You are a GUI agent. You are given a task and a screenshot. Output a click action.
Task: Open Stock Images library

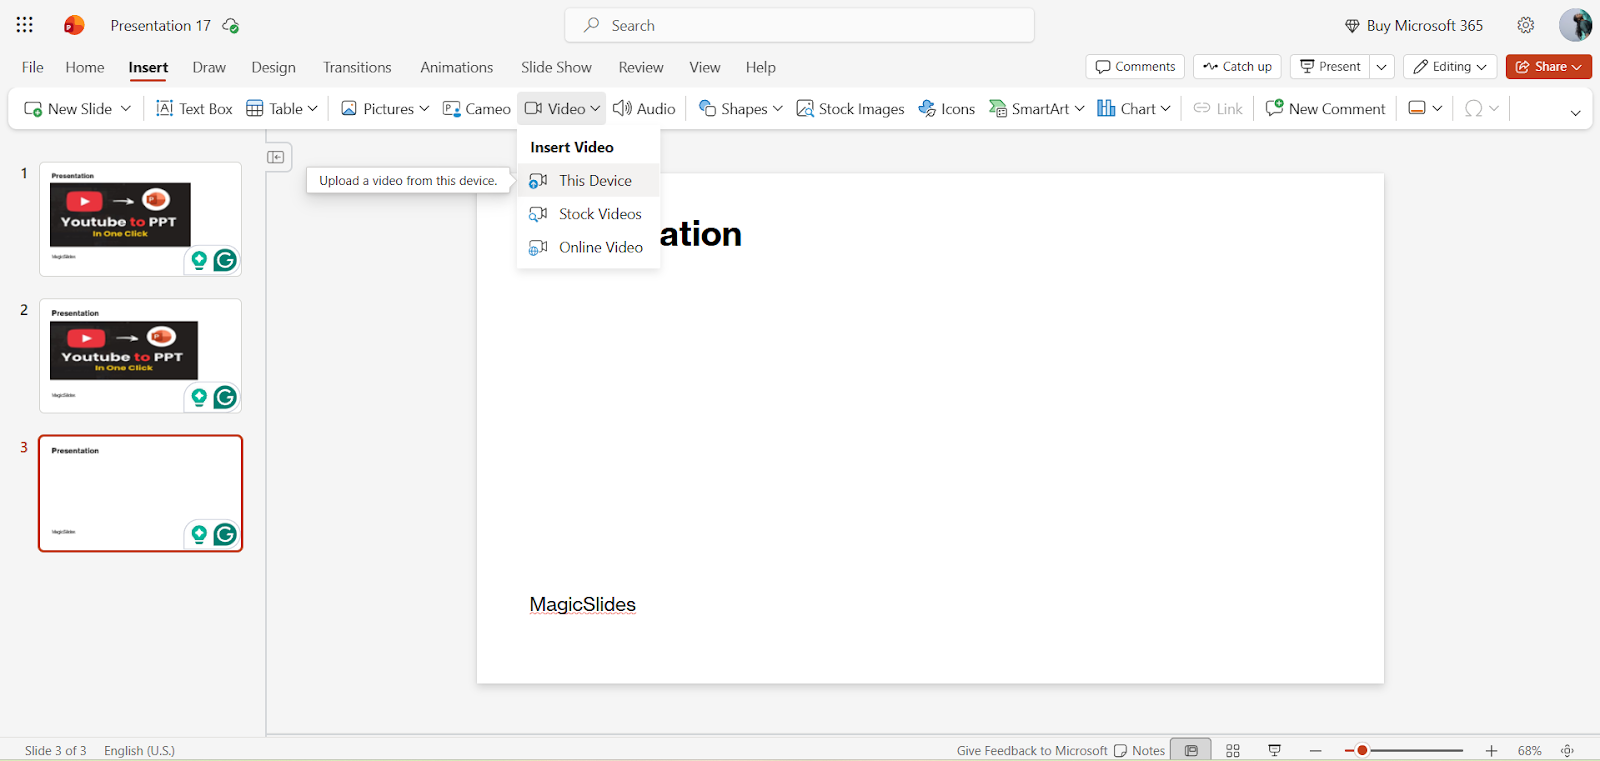click(850, 108)
